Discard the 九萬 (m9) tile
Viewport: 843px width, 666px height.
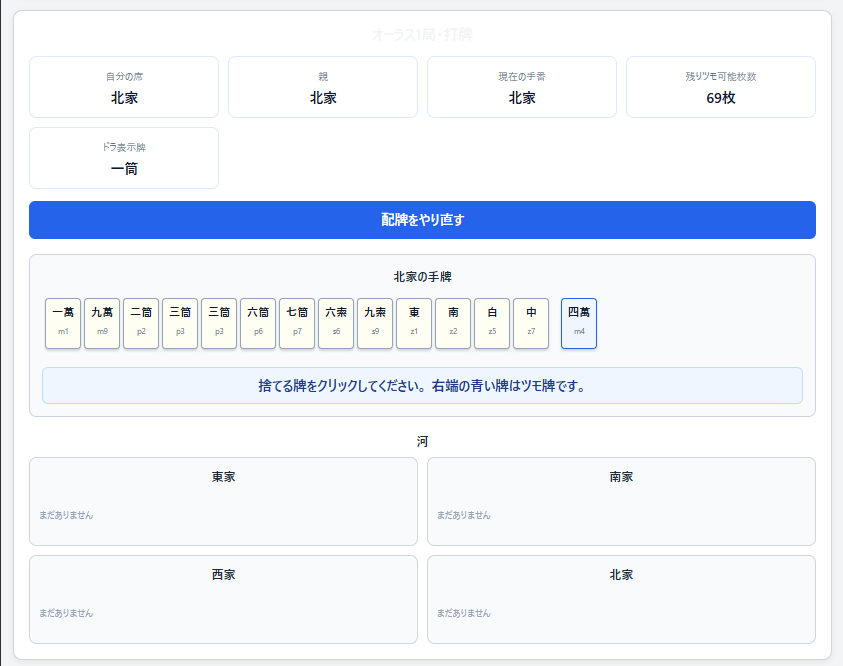[102, 324]
